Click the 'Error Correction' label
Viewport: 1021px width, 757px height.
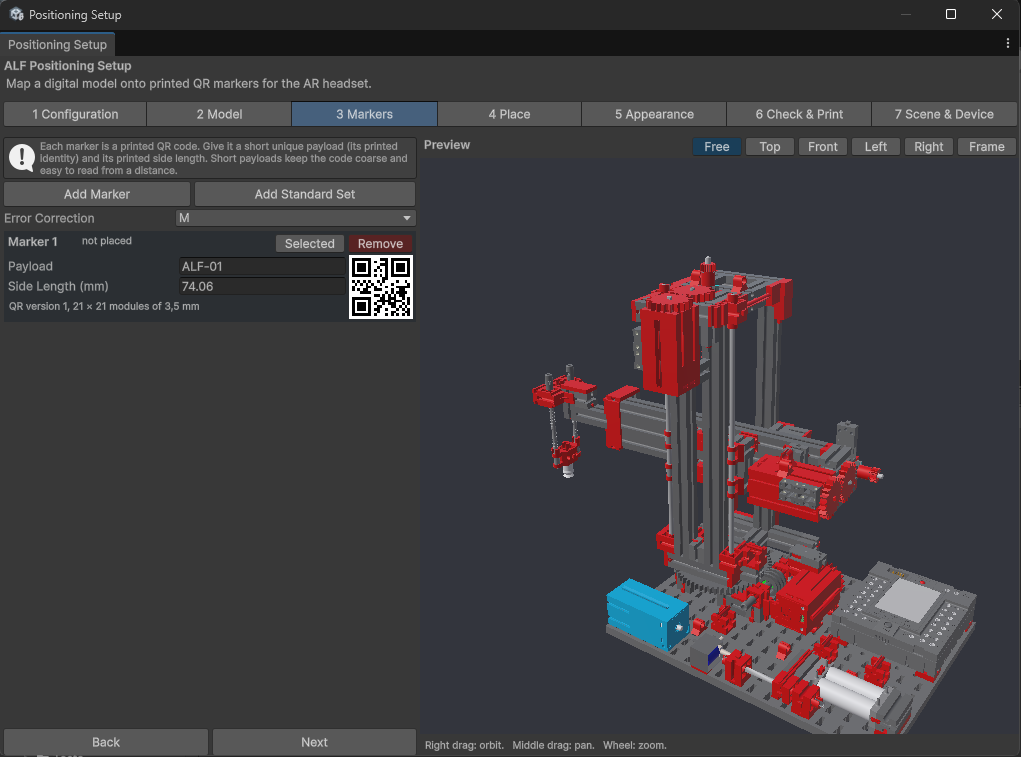pyautogui.click(x=49, y=218)
